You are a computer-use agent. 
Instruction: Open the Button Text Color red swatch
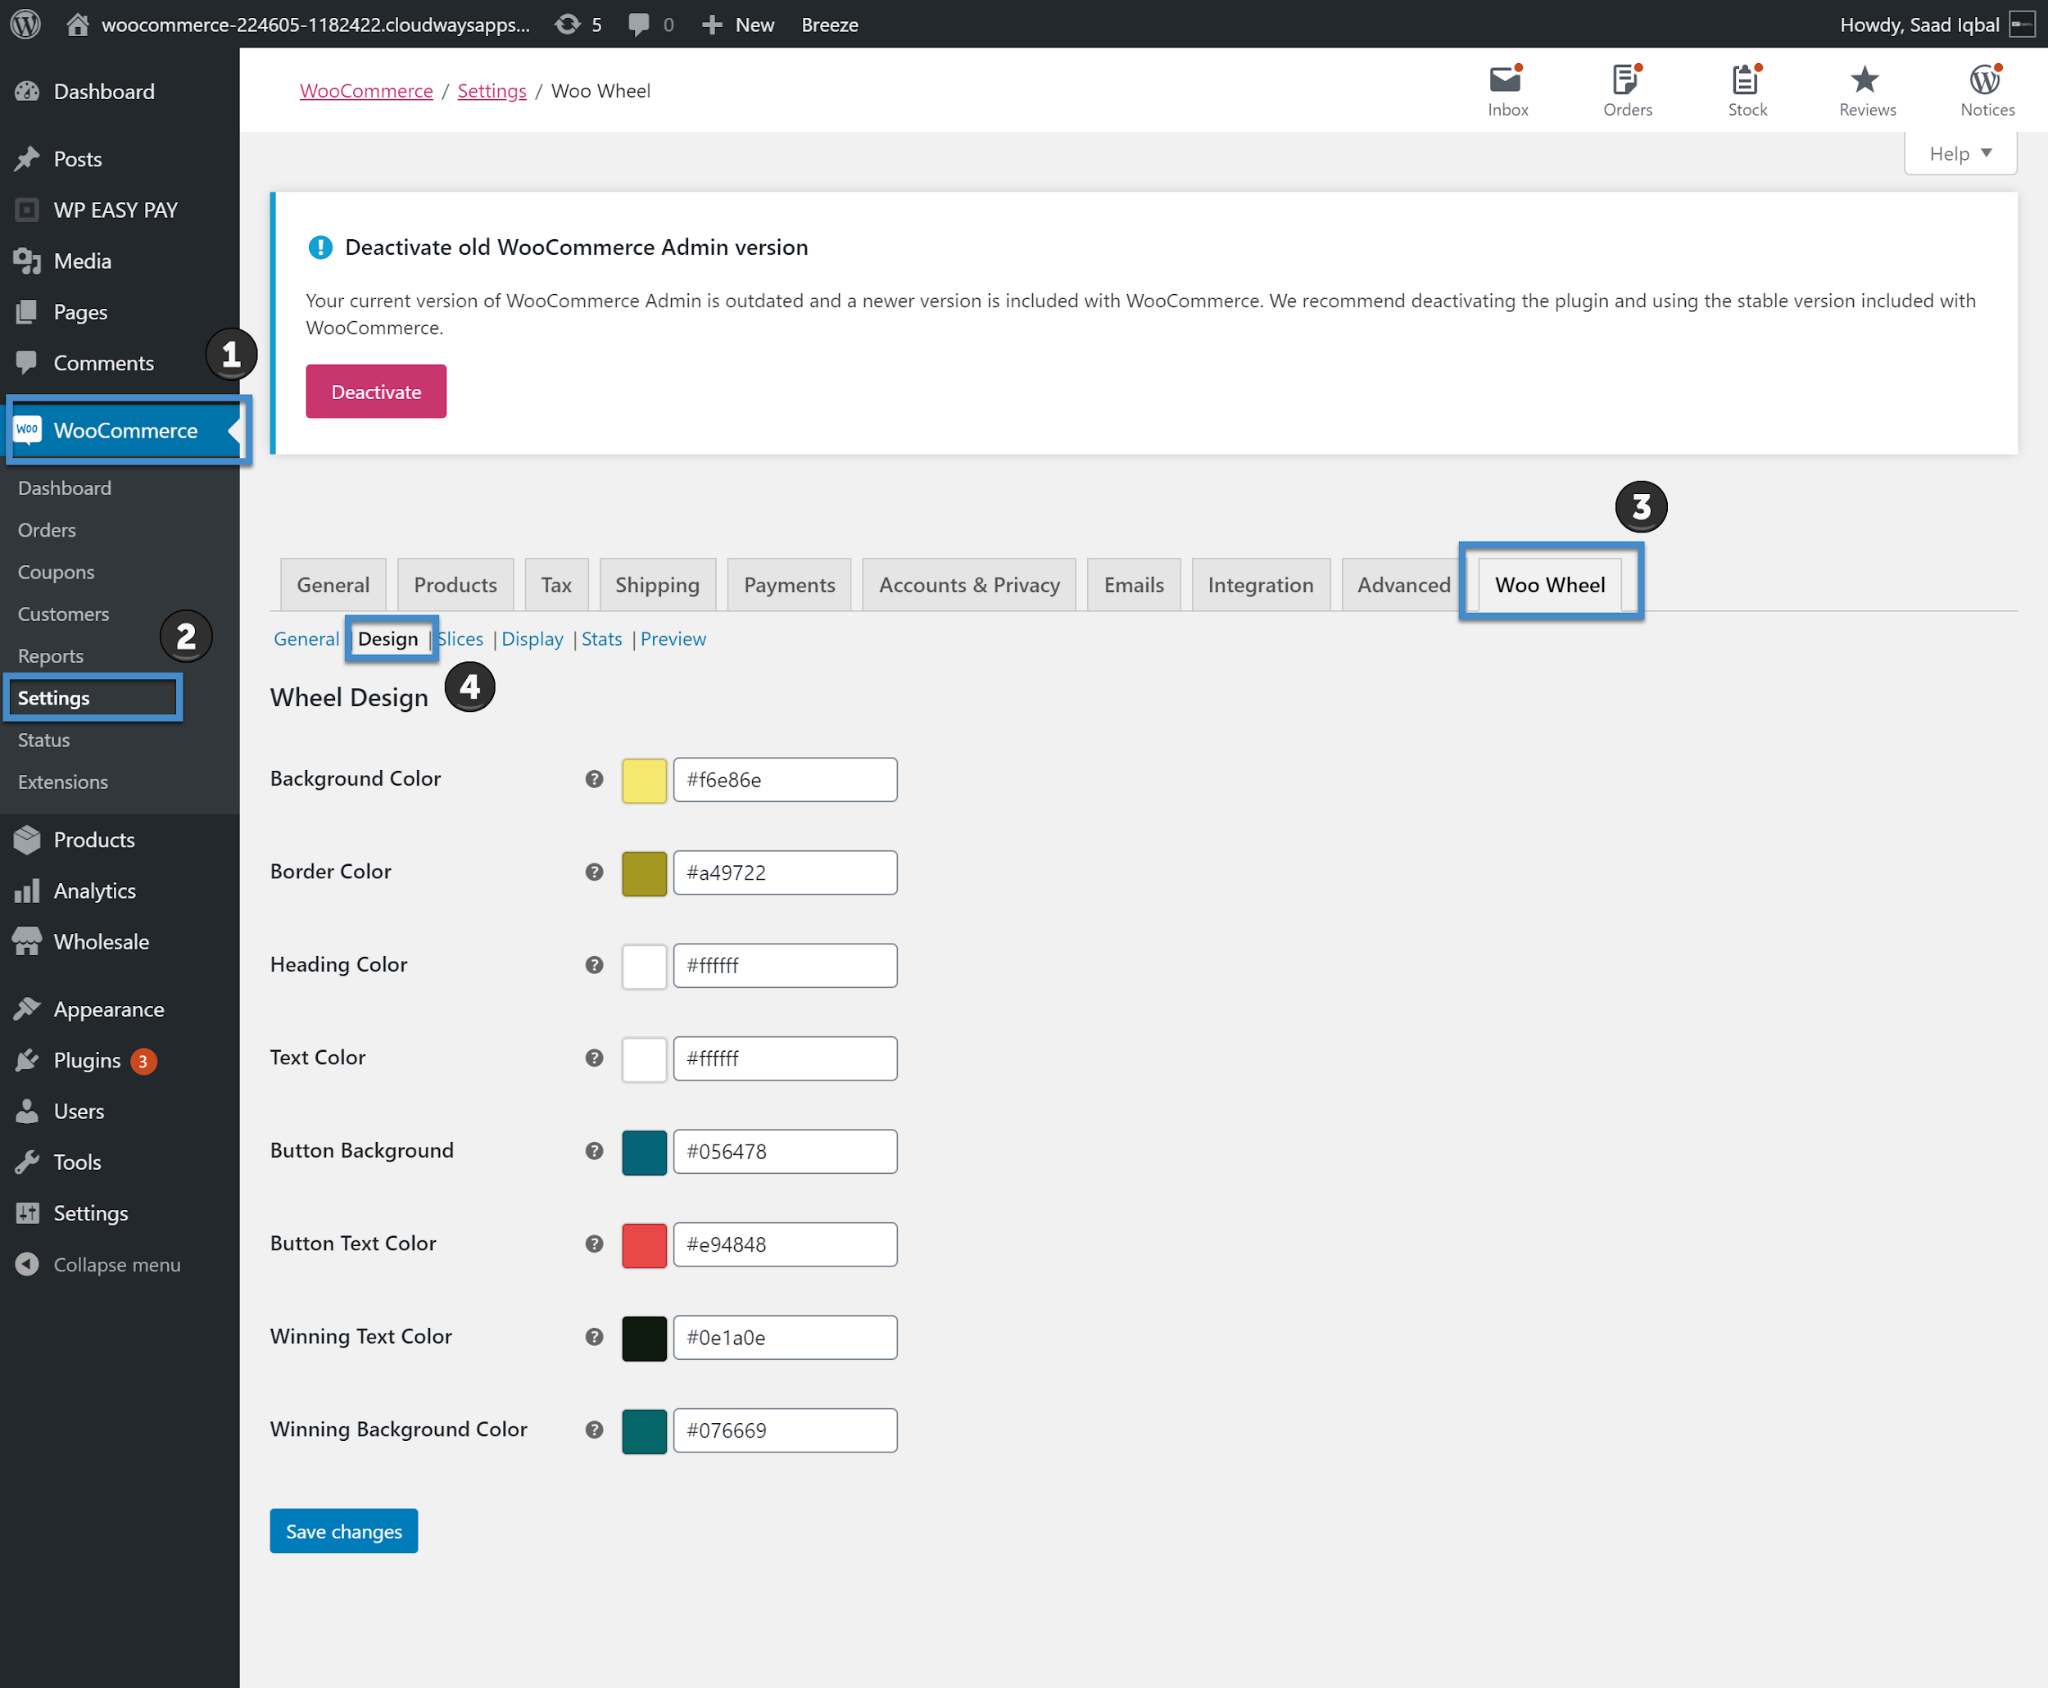(x=644, y=1245)
